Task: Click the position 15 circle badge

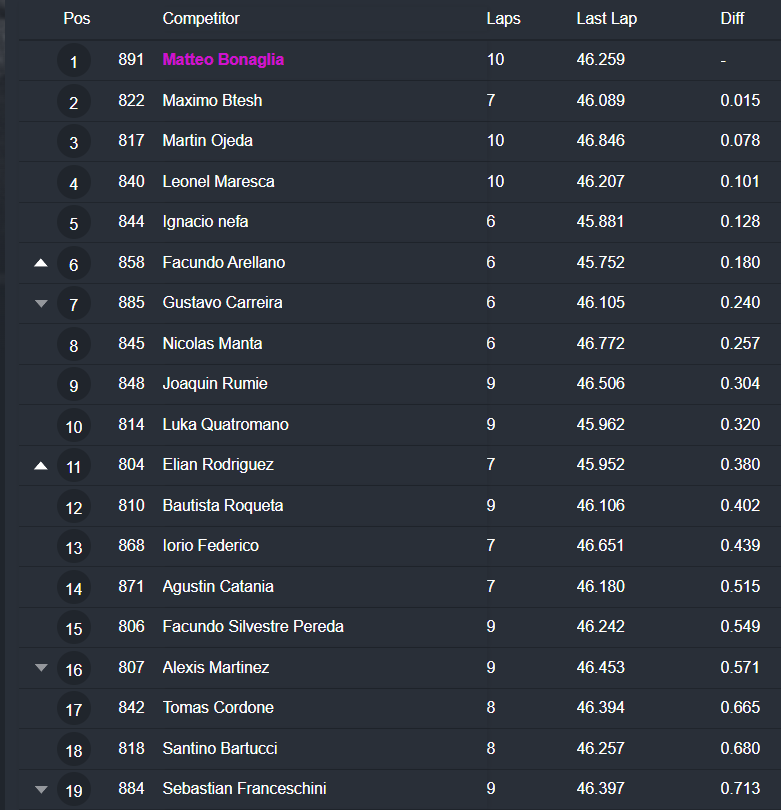Action: click(x=74, y=629)
